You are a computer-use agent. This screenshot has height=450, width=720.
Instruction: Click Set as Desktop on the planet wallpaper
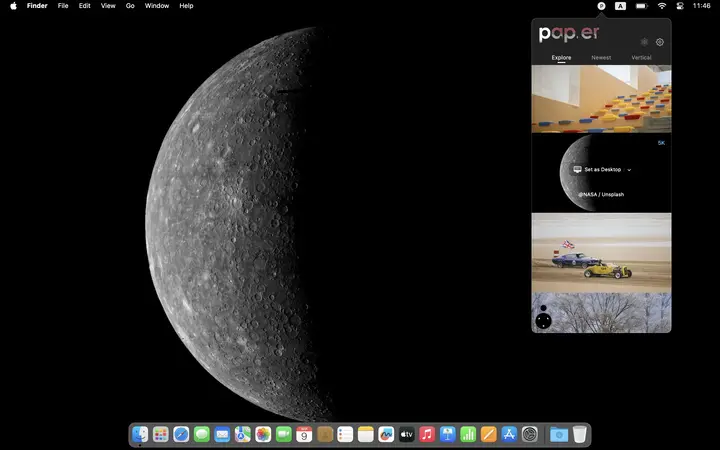coord(597,169)
